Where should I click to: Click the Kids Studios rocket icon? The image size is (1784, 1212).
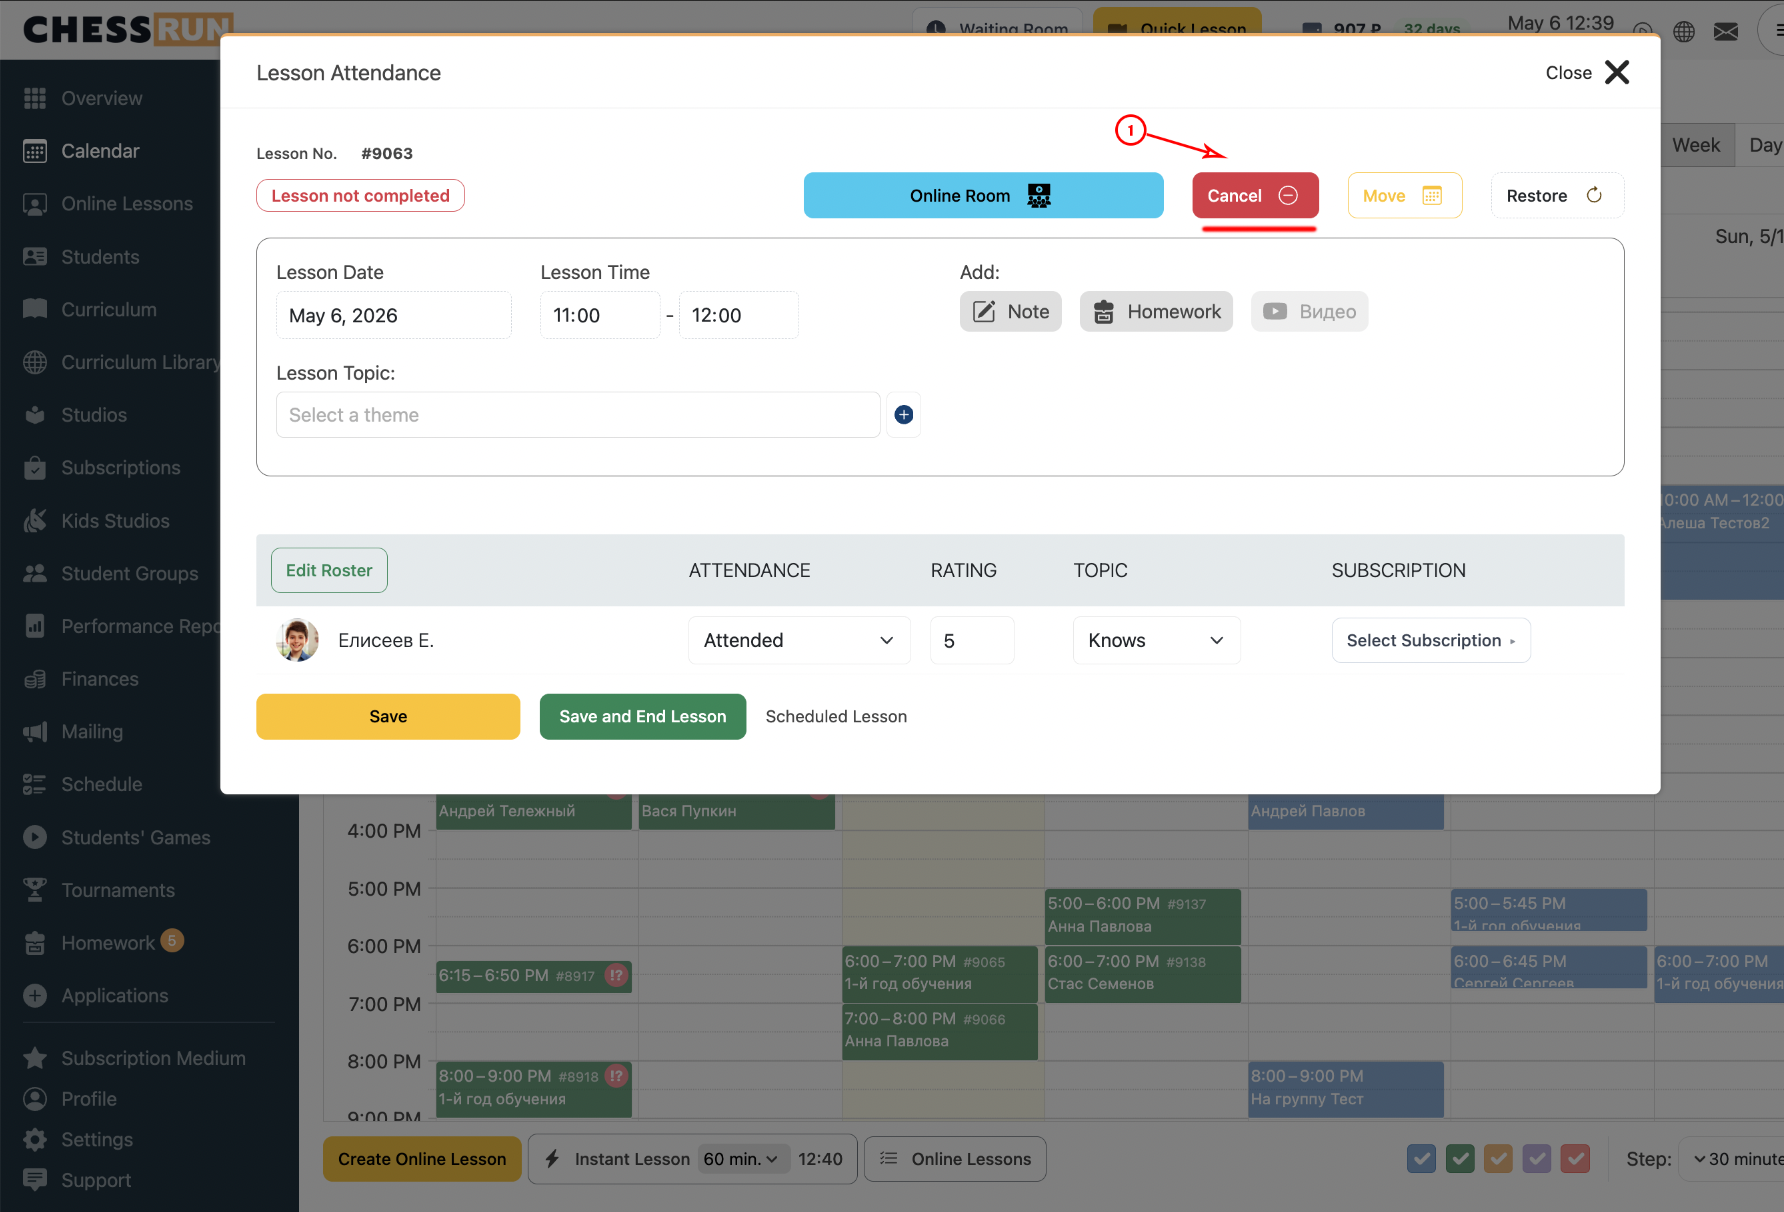[35, 521]
